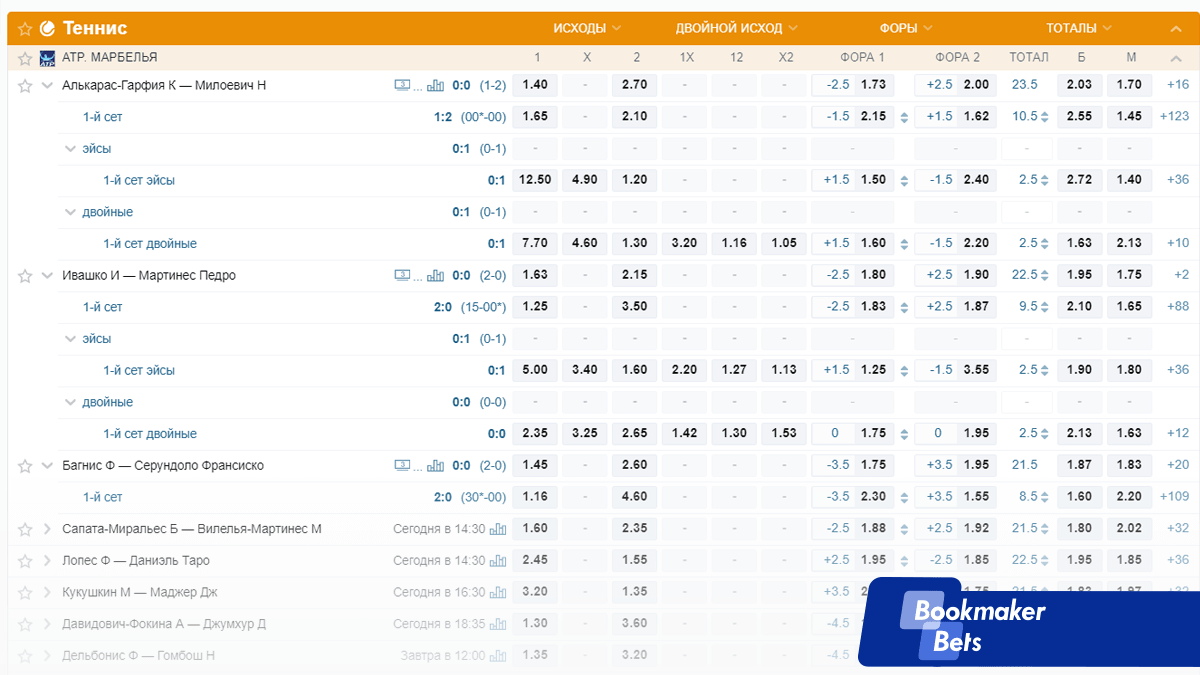Star the АТР. МАРБЕЛЬЯ tournament
Viewport: 1200px width, 675px height.
click(x=25, y=58)
